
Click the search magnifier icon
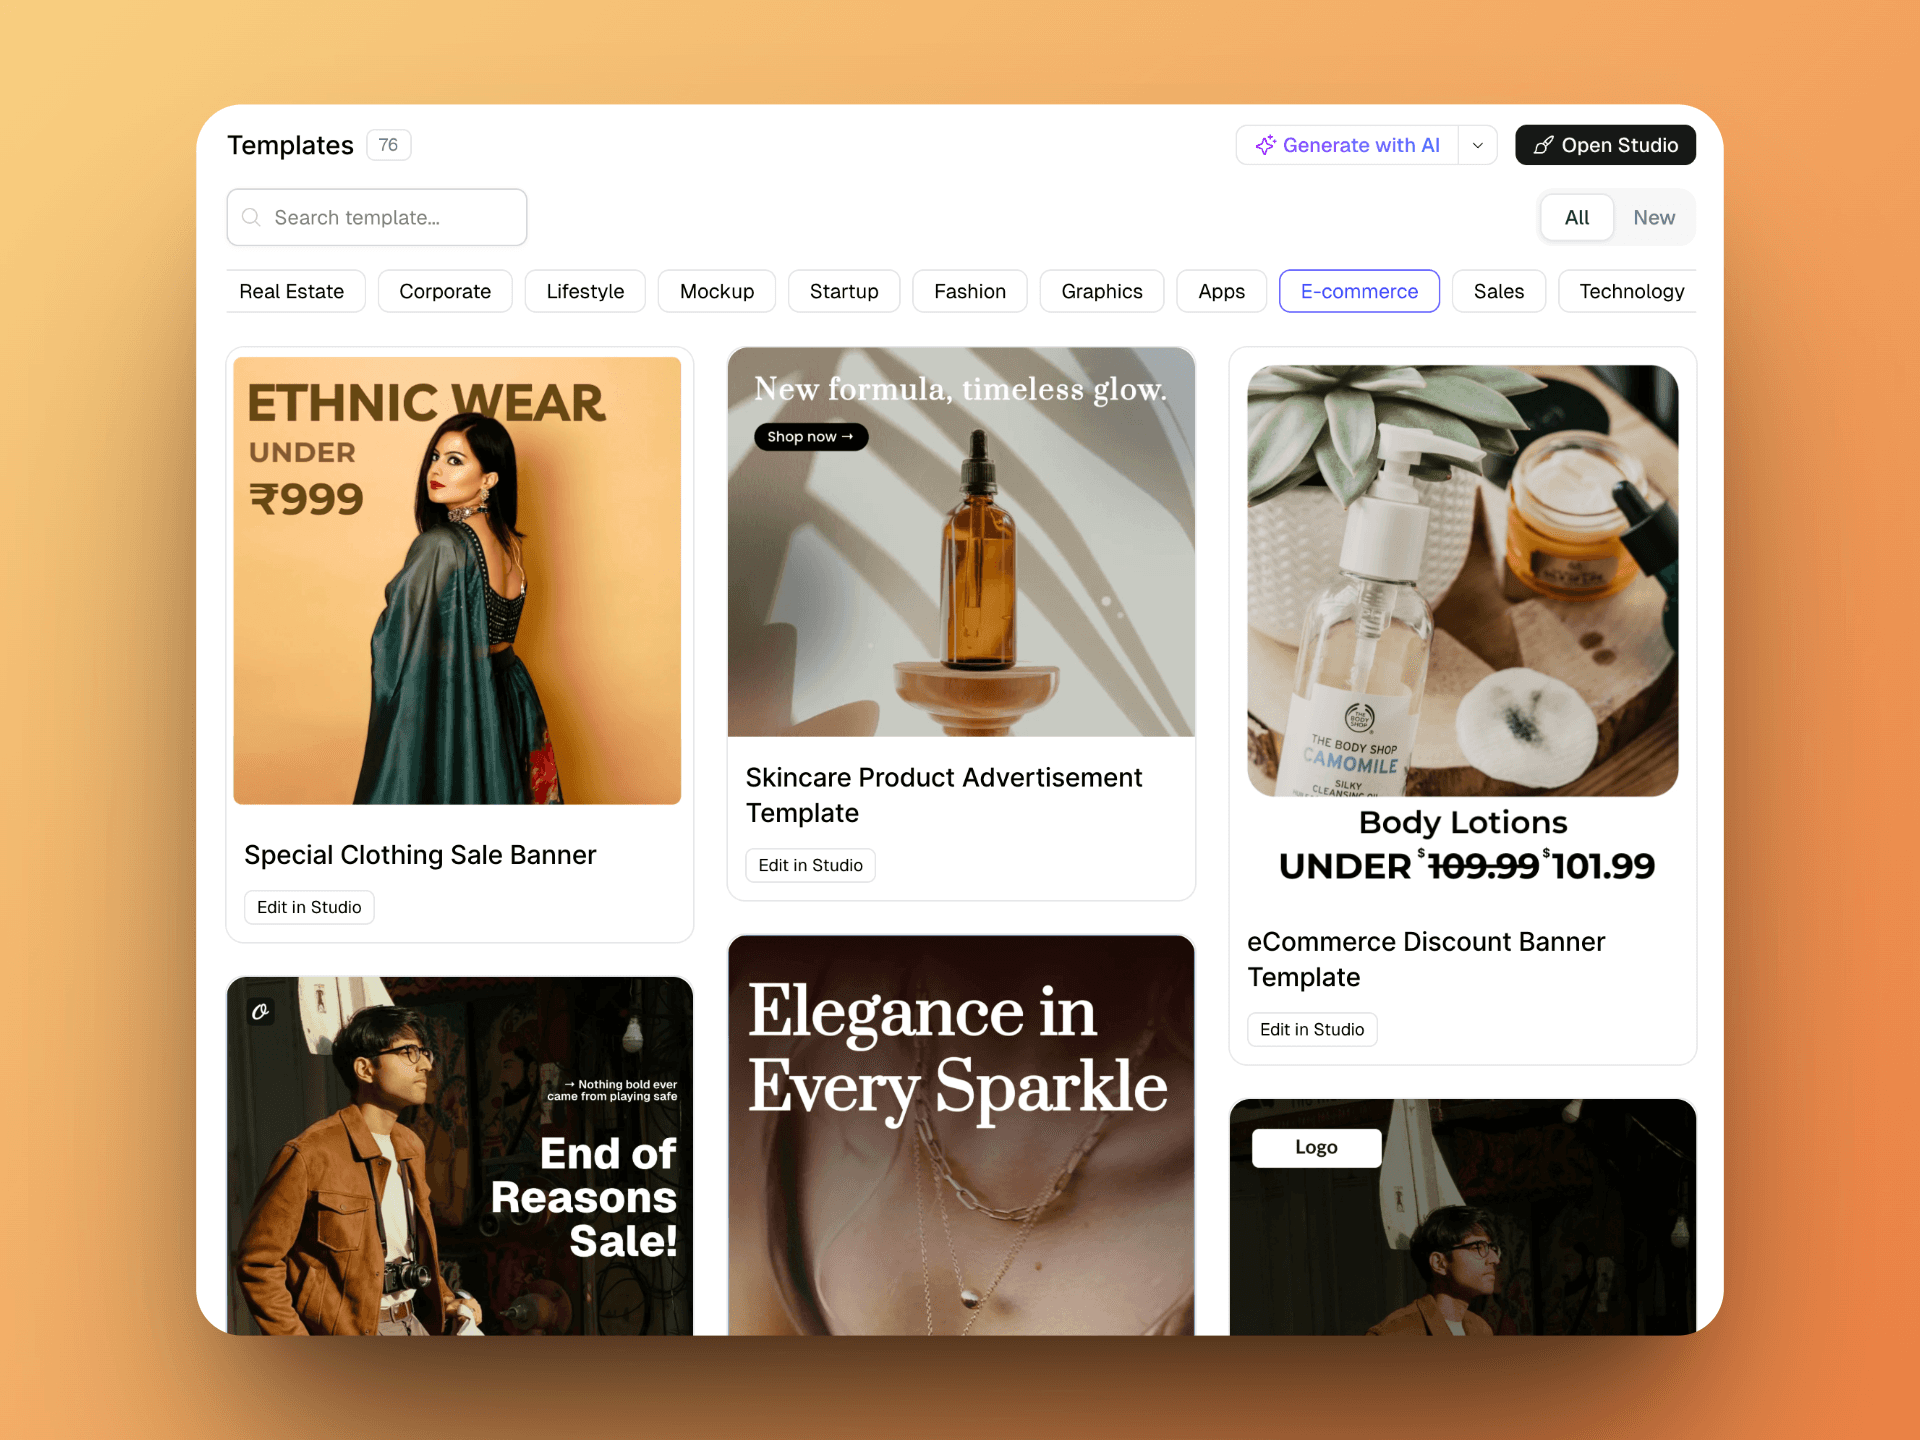[252, 217]
